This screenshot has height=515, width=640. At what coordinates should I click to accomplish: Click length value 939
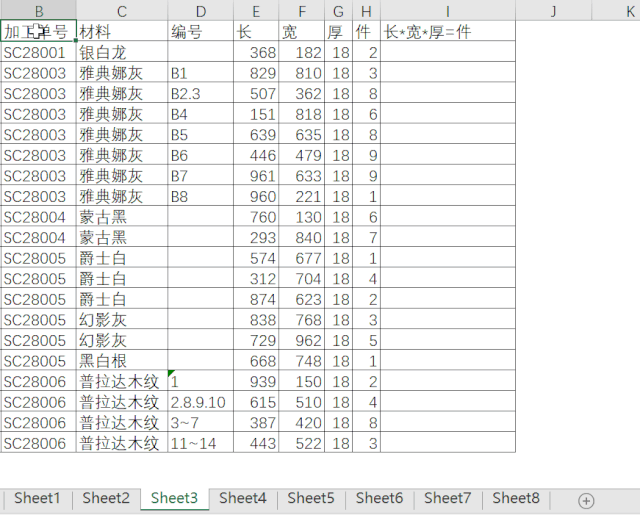256,381
